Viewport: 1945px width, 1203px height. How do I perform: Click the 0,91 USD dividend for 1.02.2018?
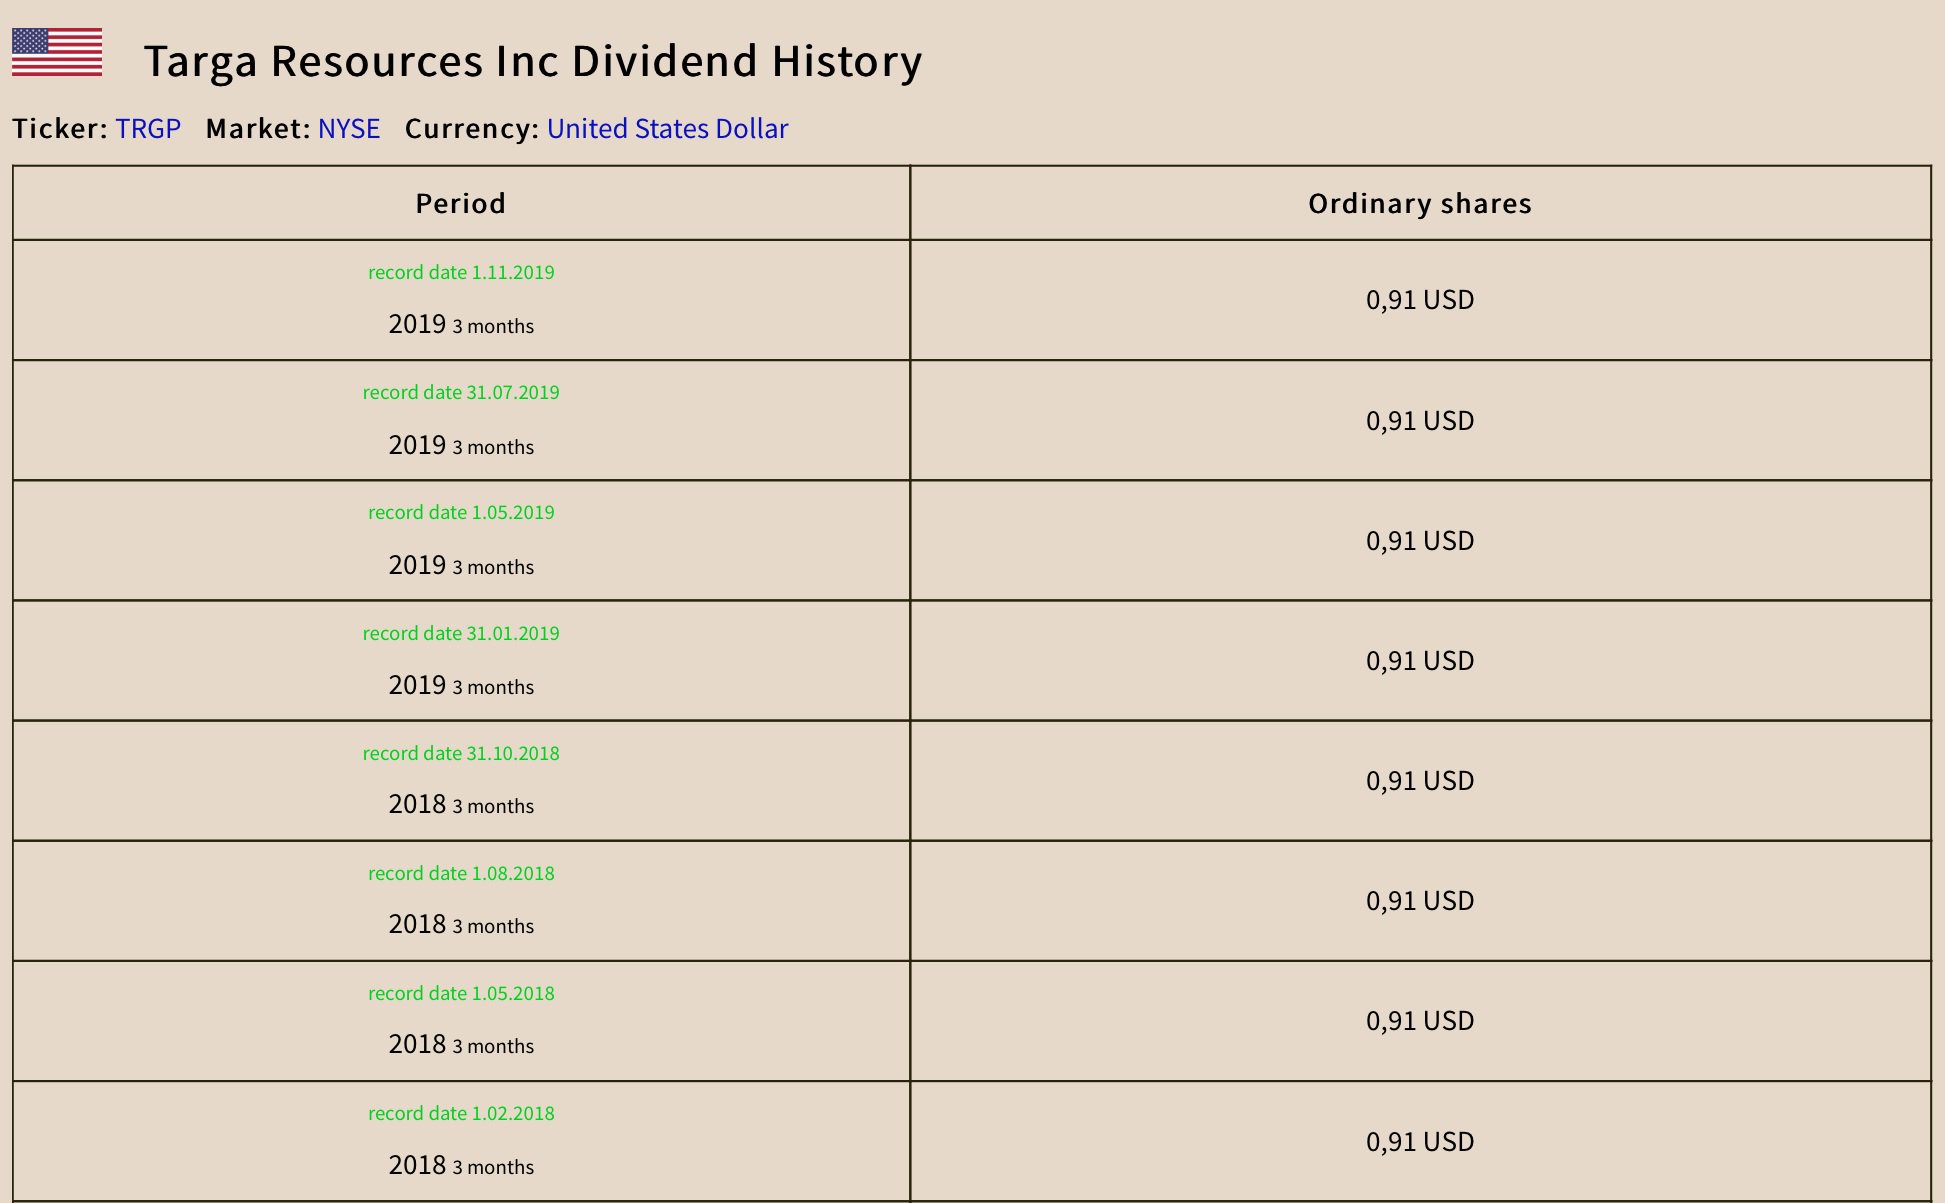tap(1419, 1142)
